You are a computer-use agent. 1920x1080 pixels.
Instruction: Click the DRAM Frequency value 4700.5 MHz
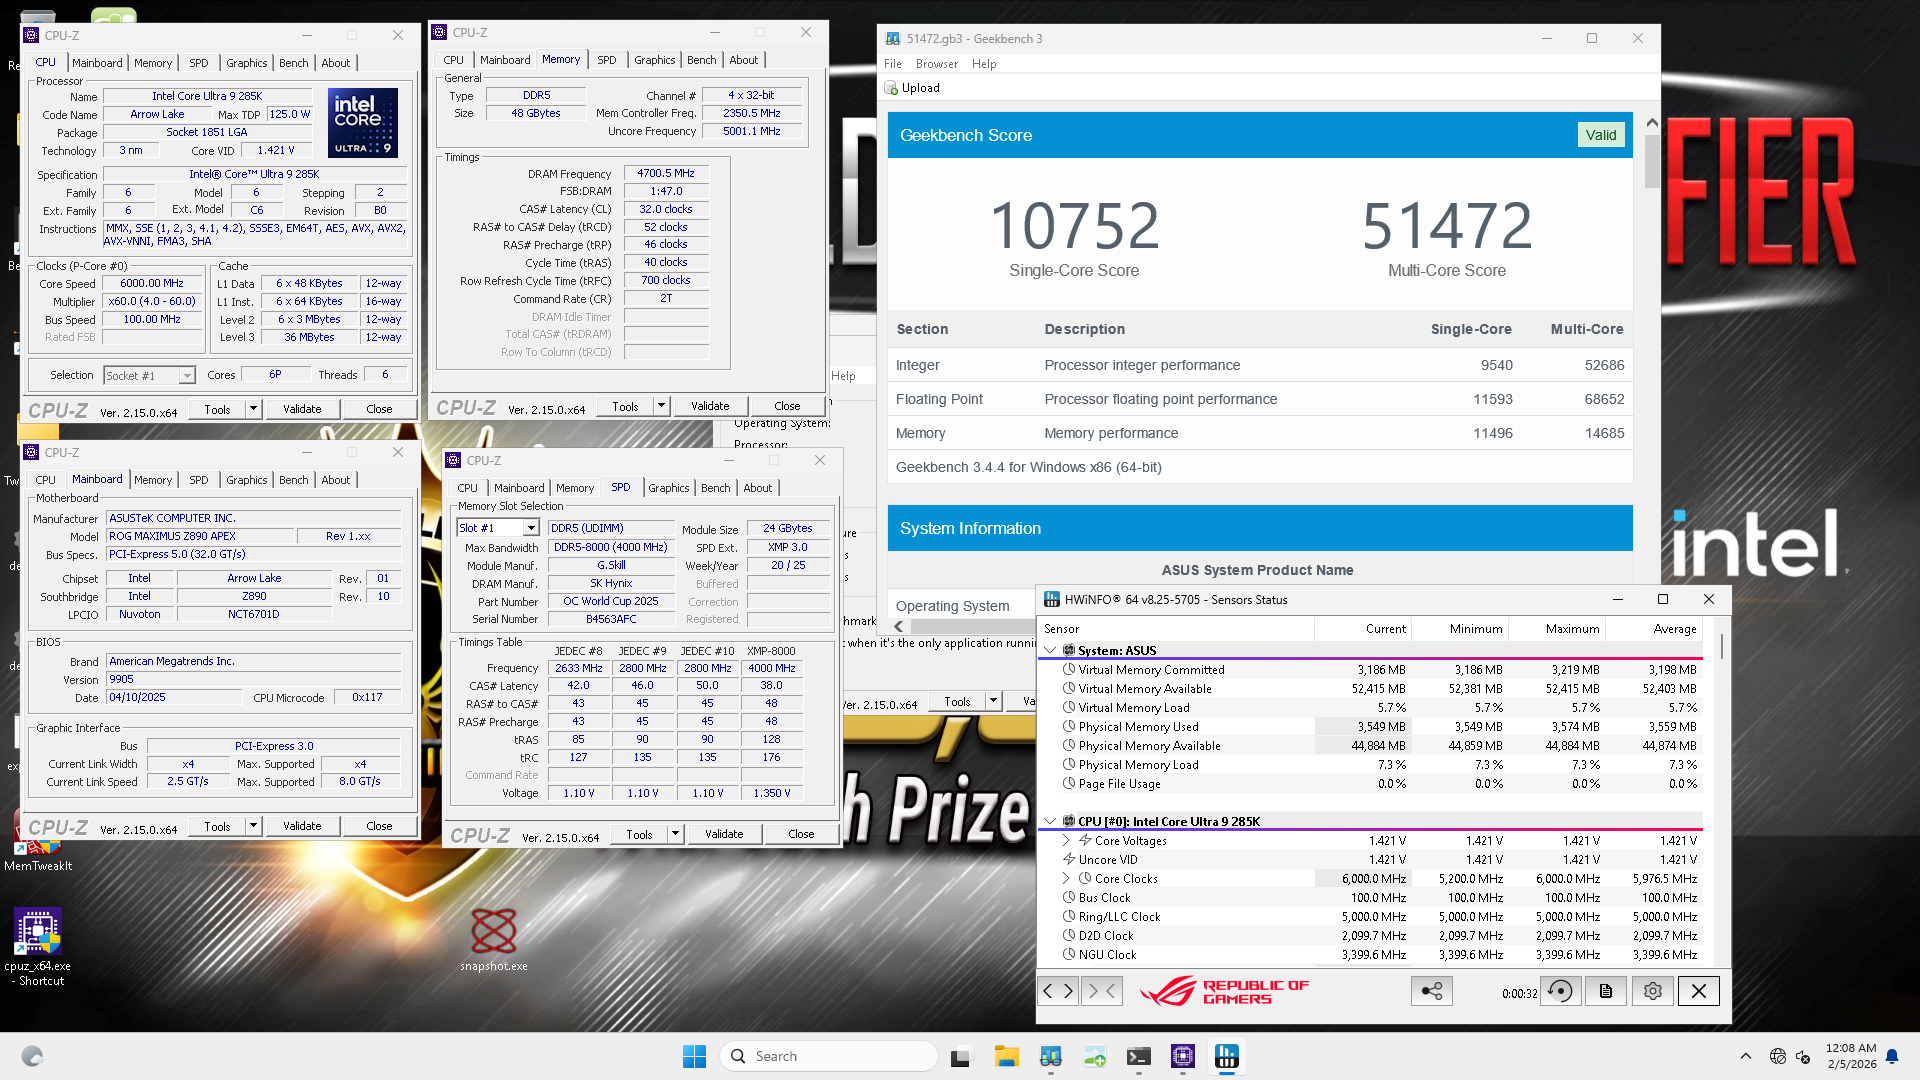point(666,174)
